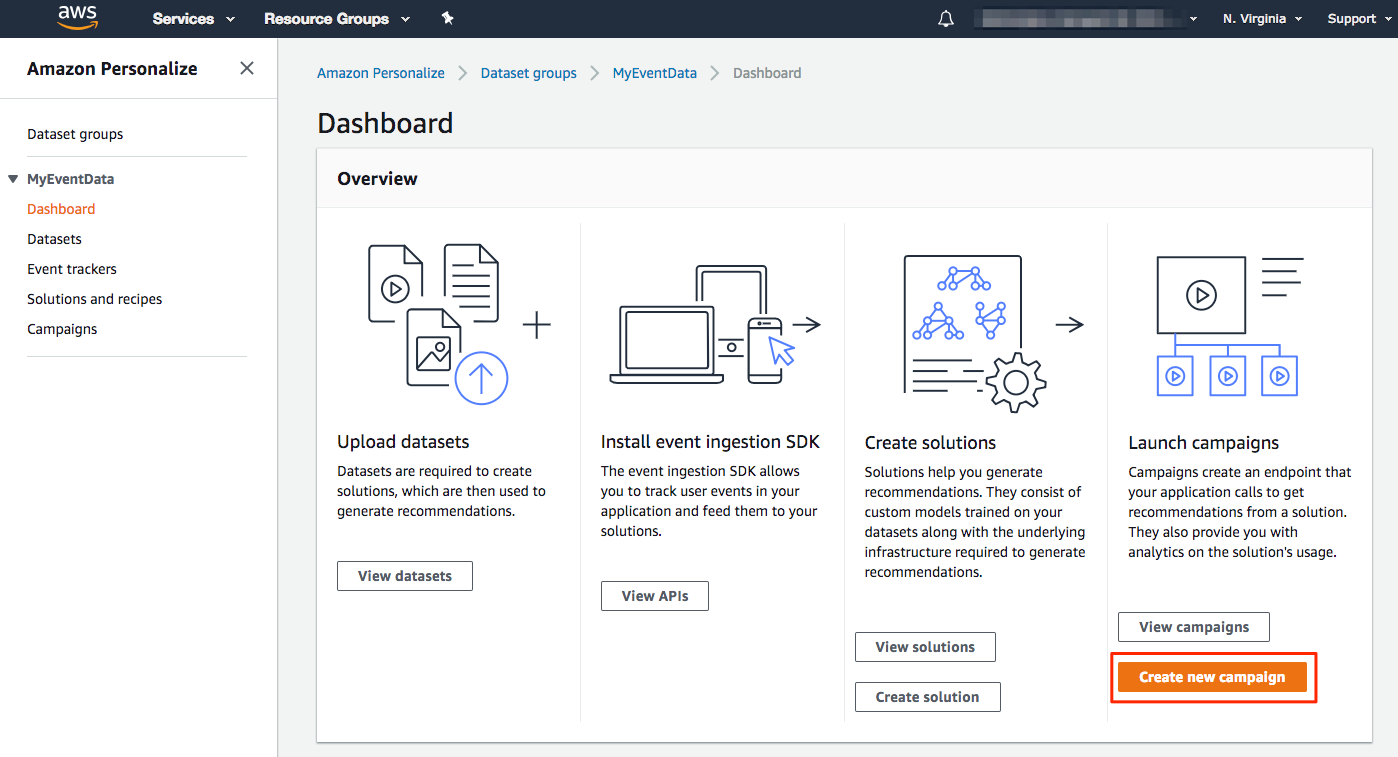Open the account name dropdown
Image resolution: width=1398 pixels, height=757 pixels.
click(1085, 18)
